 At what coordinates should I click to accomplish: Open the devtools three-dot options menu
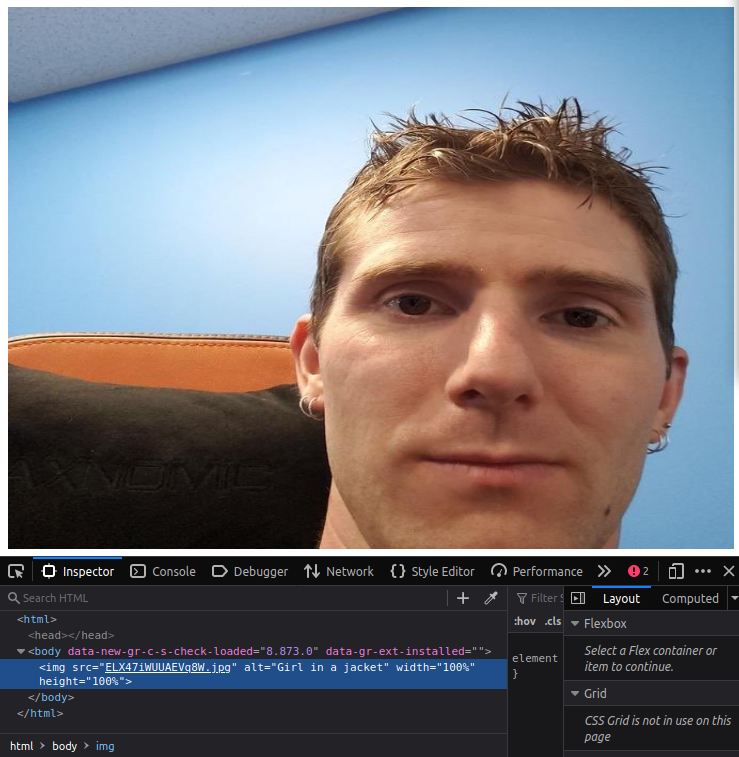point(703,572)
